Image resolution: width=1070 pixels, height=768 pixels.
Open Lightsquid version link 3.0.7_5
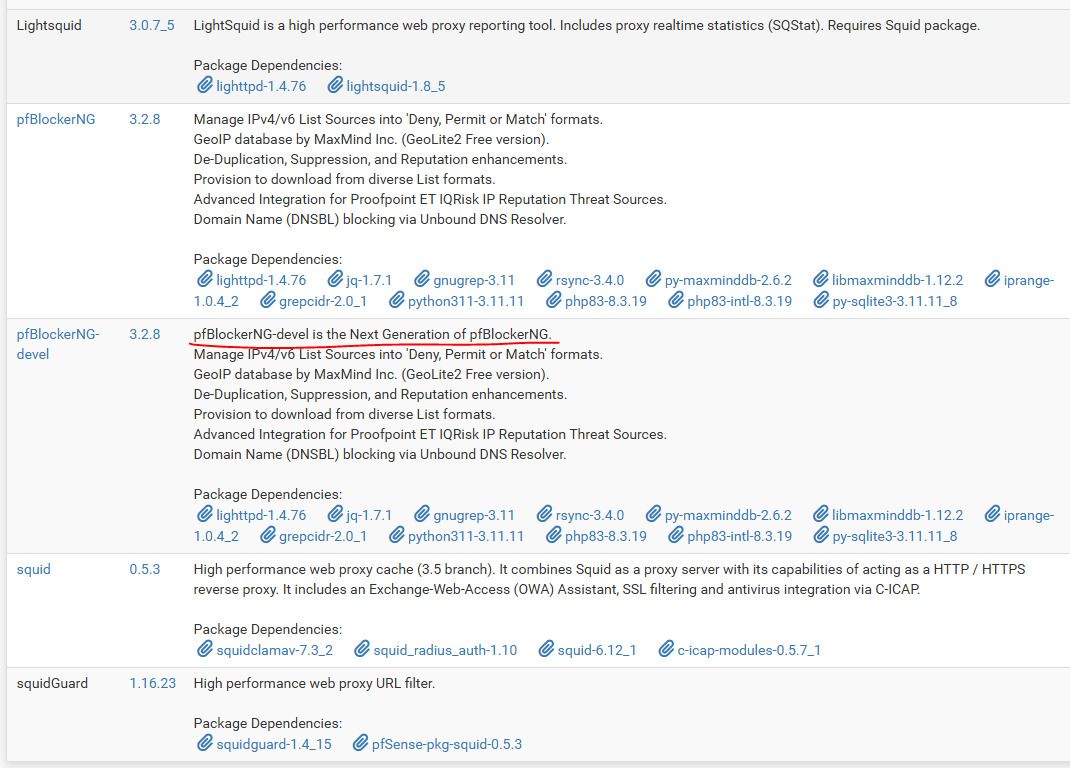[151, 26]
